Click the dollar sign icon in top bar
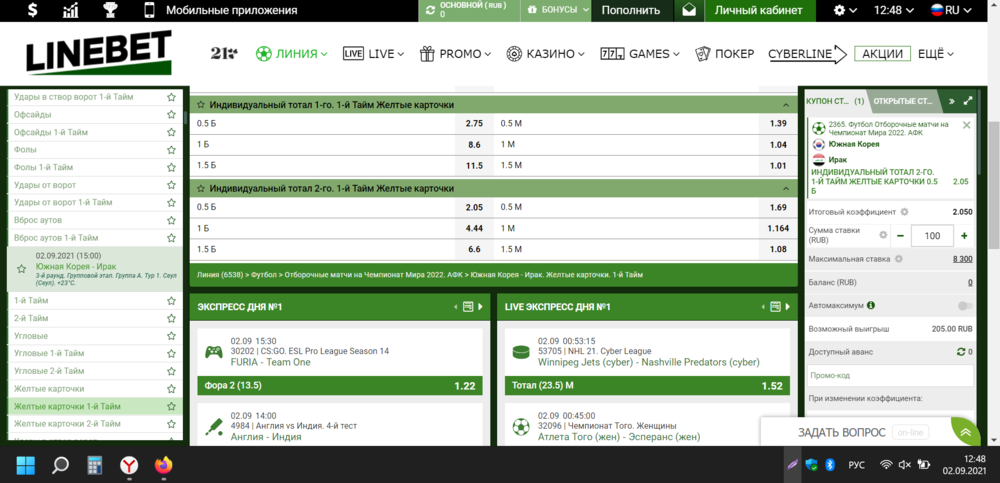The image size is (1000, 483). tap(33, 10)
